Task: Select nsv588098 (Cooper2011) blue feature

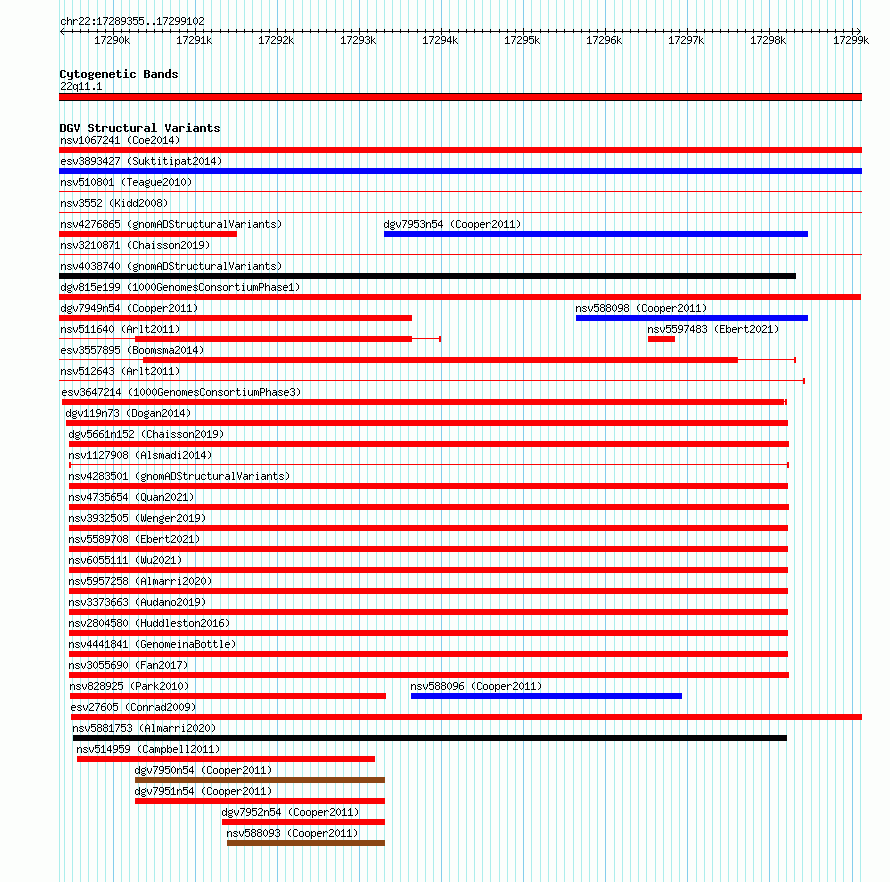Action: tap(692, 318)
